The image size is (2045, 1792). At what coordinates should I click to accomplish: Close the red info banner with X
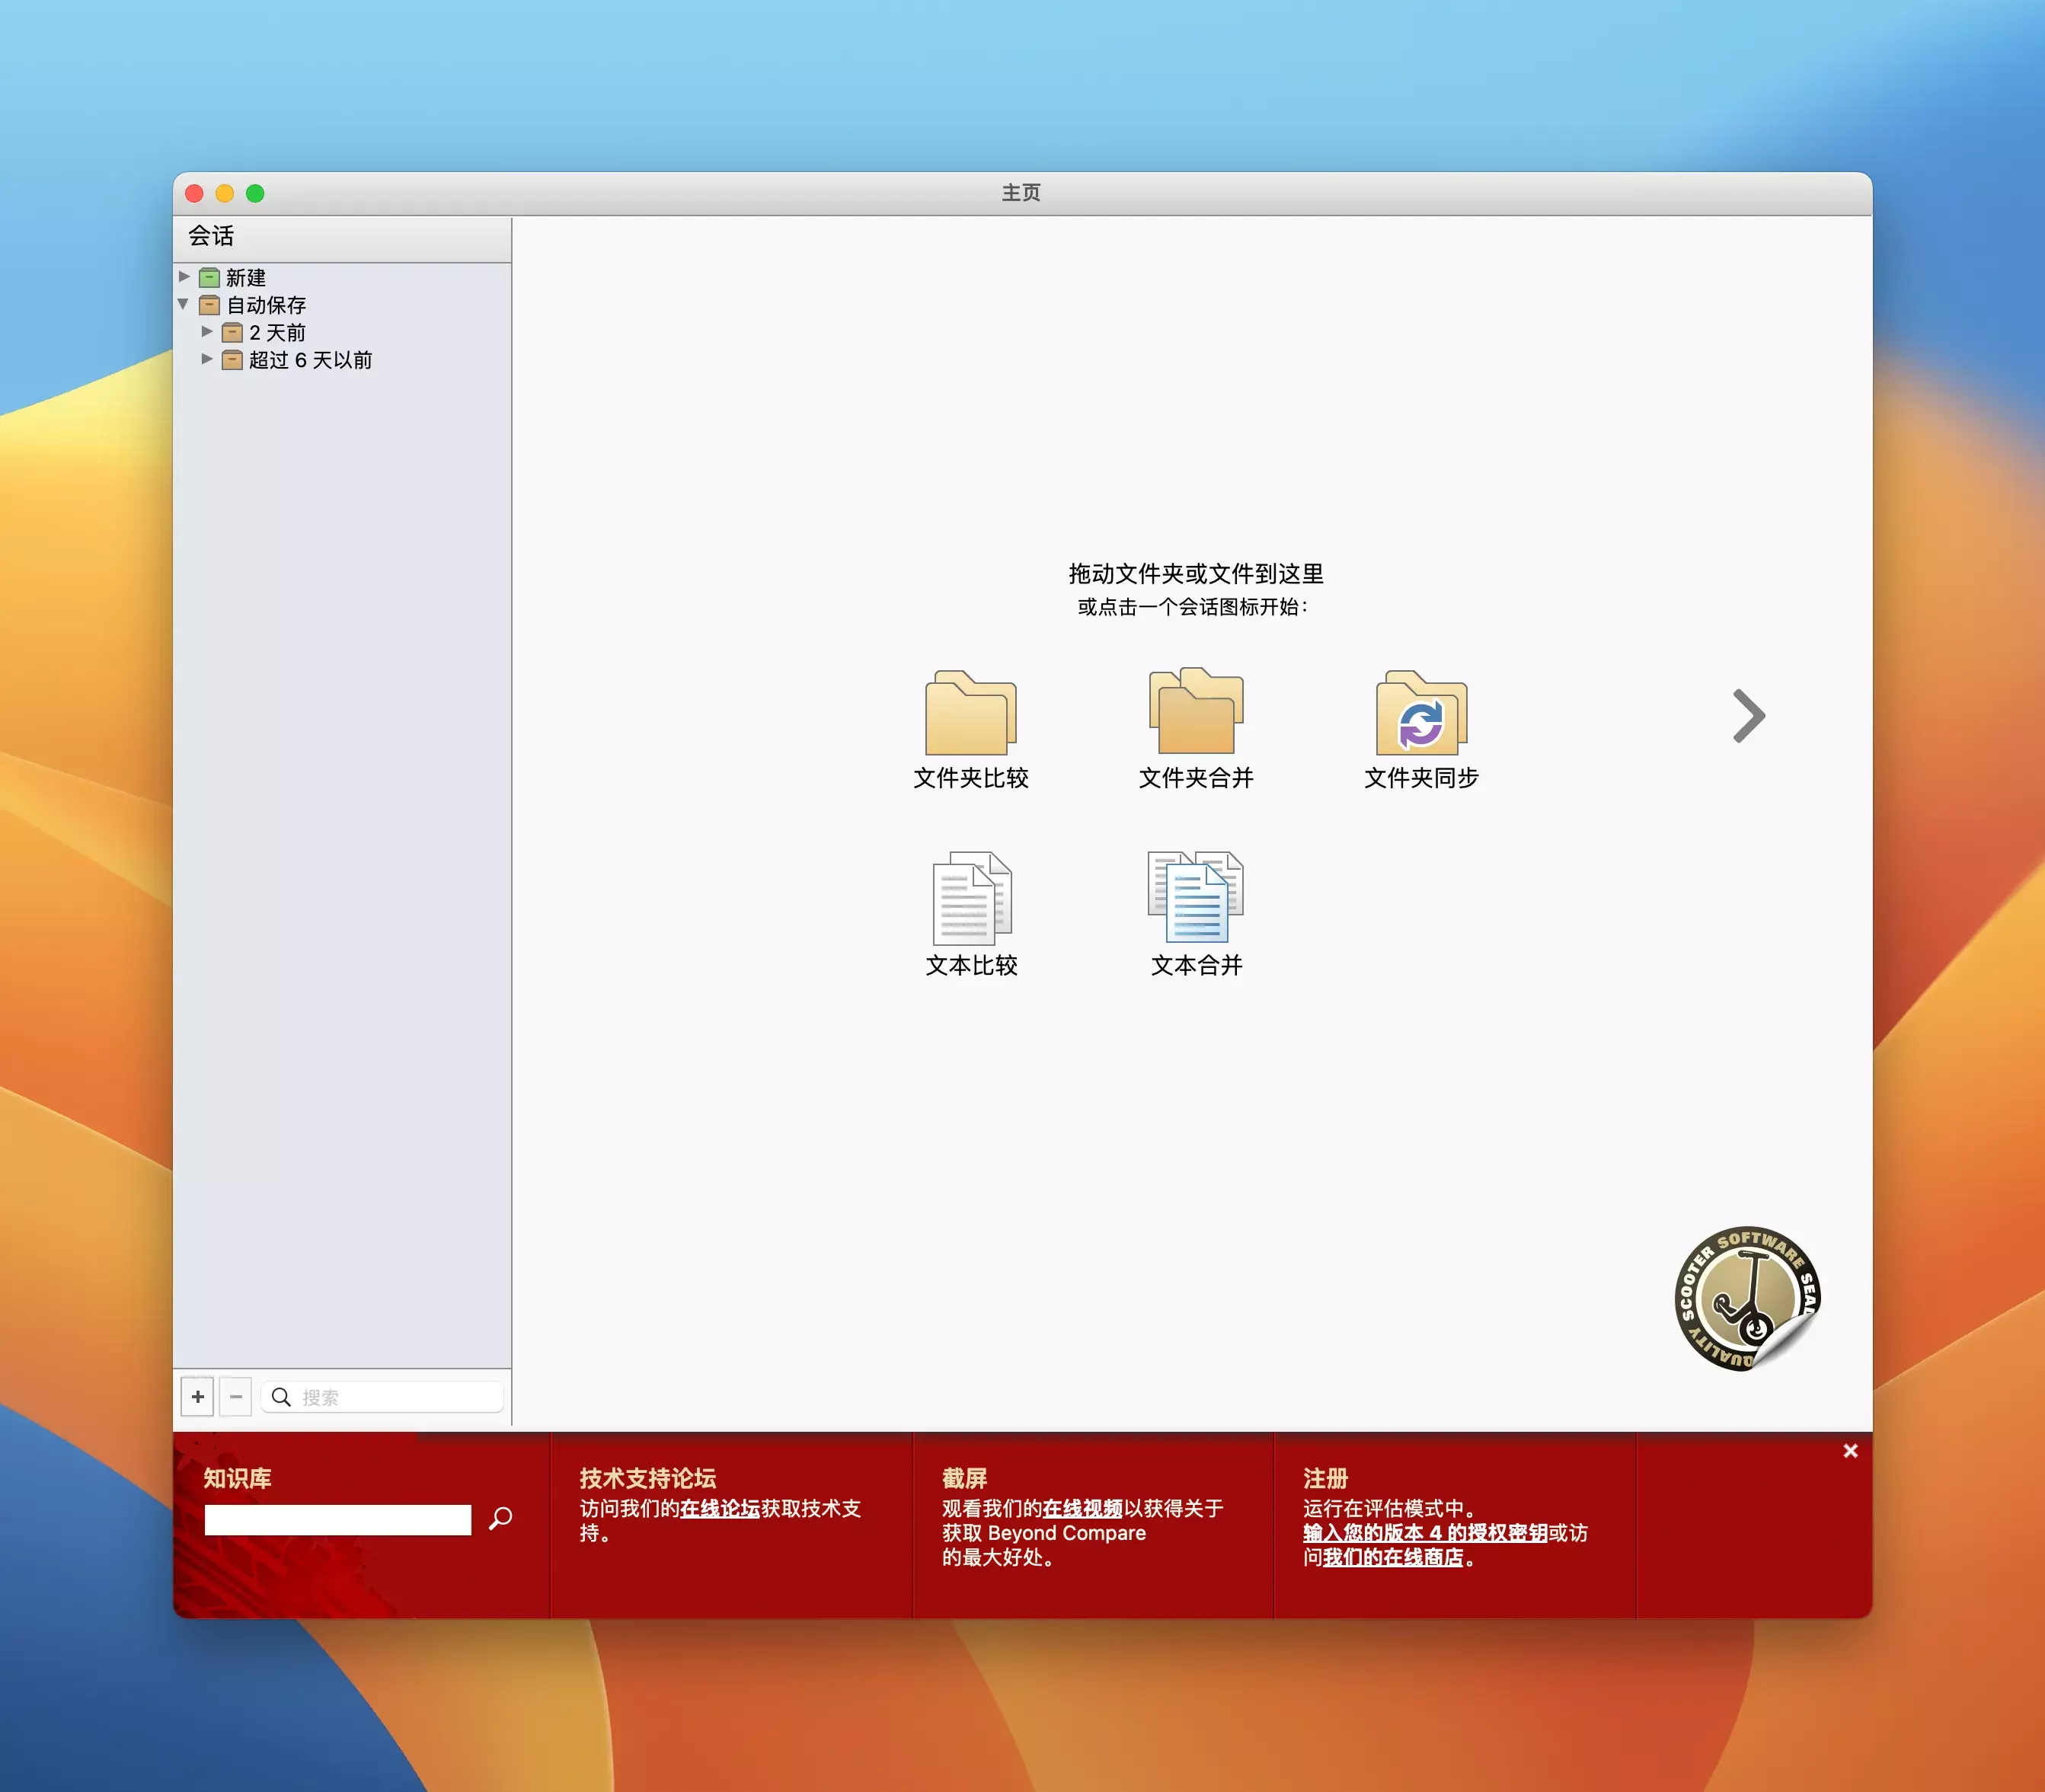pos(1850,1450)
